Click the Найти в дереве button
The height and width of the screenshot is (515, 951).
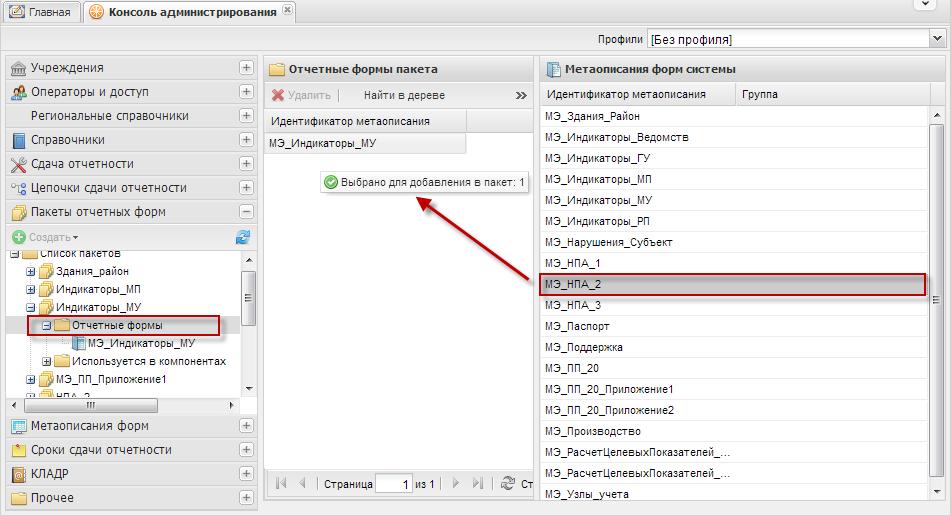click(404, 95)
